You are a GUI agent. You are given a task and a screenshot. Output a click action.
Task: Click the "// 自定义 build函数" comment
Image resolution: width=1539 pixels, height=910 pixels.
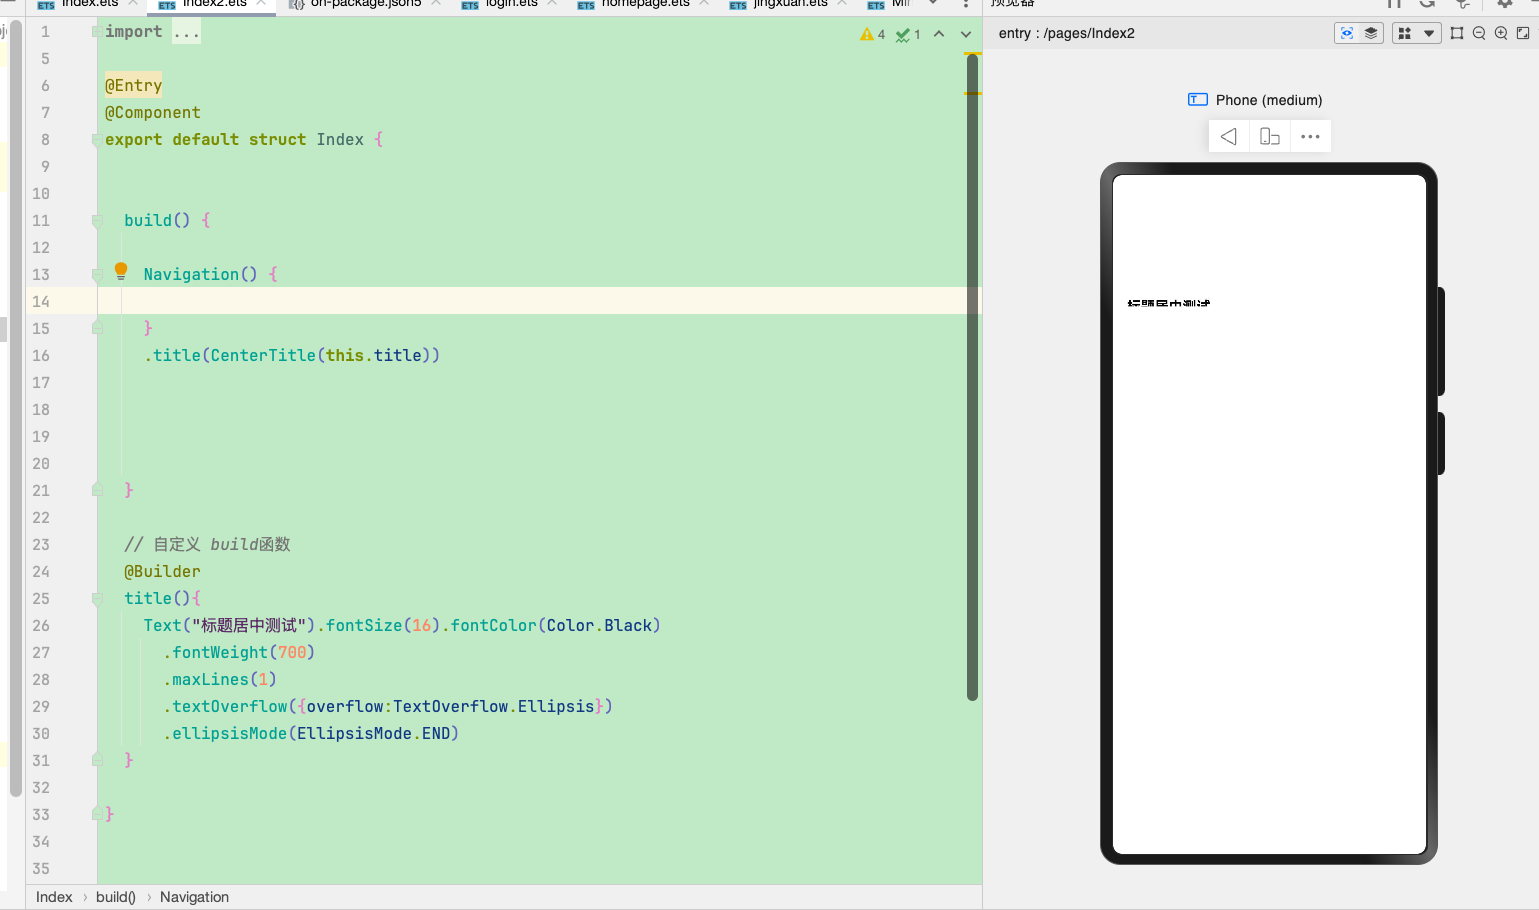[x=207, y=545]
